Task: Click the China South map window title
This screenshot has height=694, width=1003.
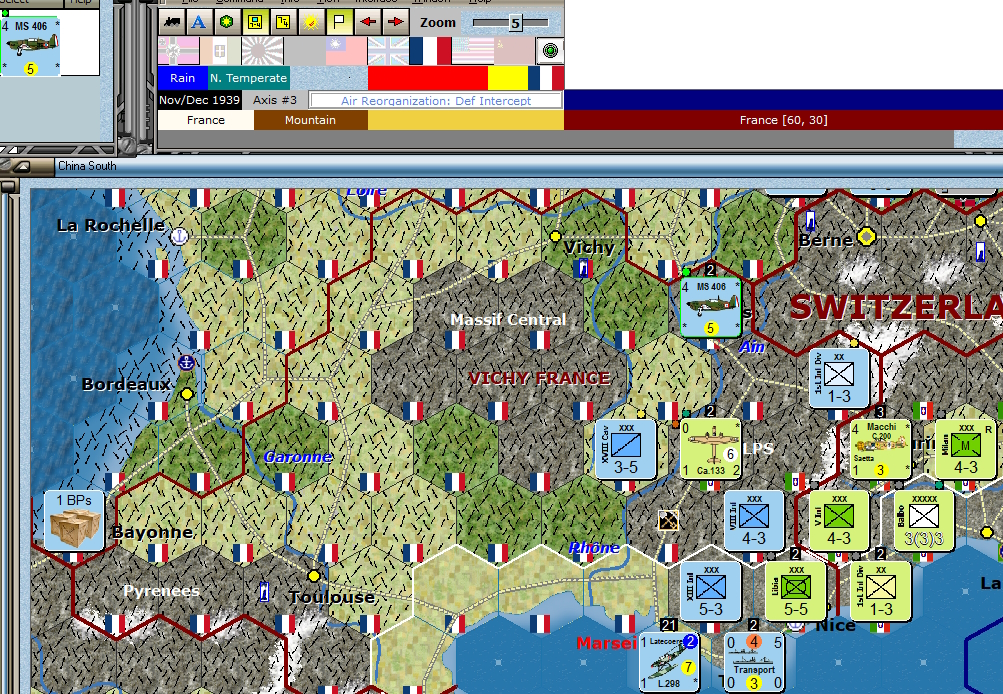Action: coord(87,166)
